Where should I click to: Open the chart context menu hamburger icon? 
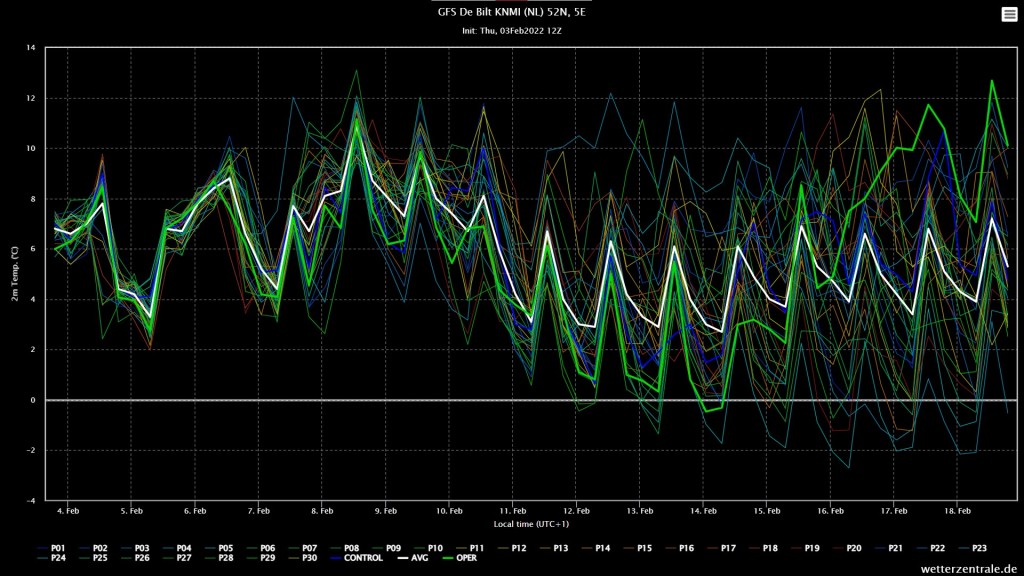[x=1009, y=14]
